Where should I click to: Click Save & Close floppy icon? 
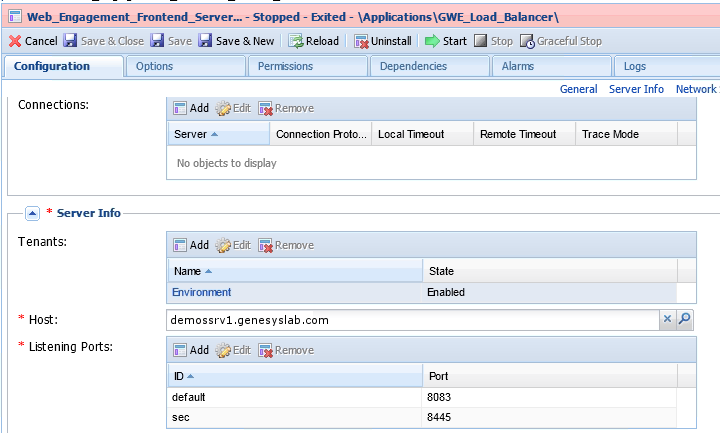coord(70,41)
